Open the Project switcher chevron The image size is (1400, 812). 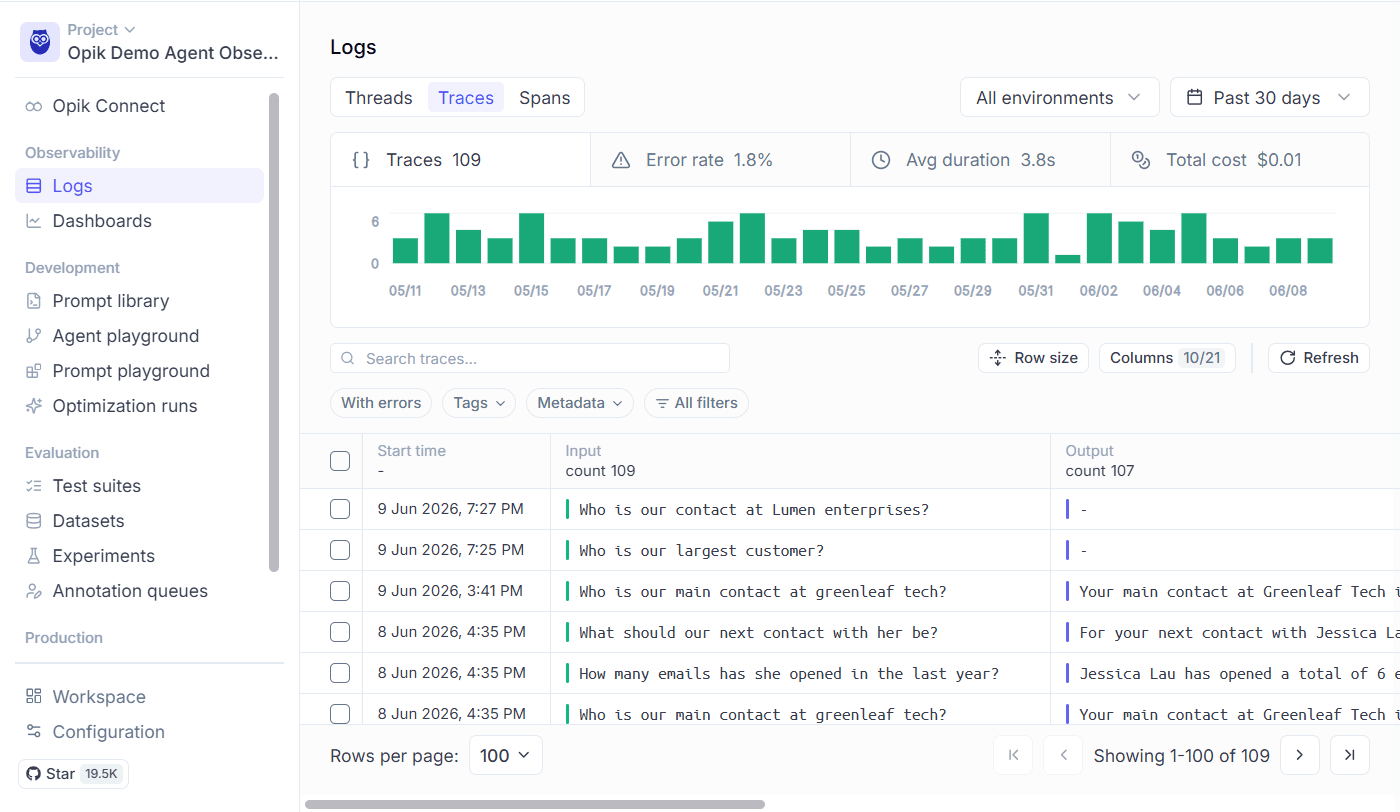tap(130, 30)
